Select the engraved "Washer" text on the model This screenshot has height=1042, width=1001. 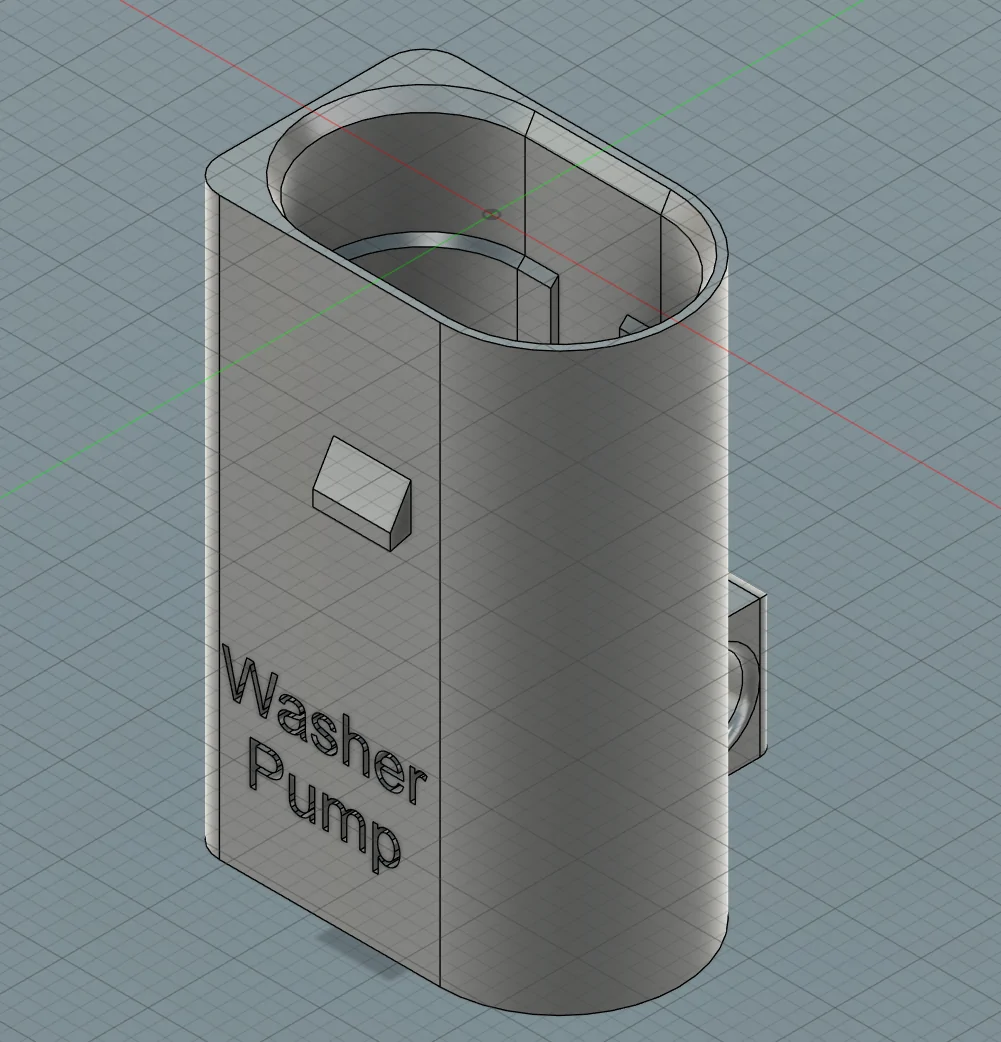[324, 725]
